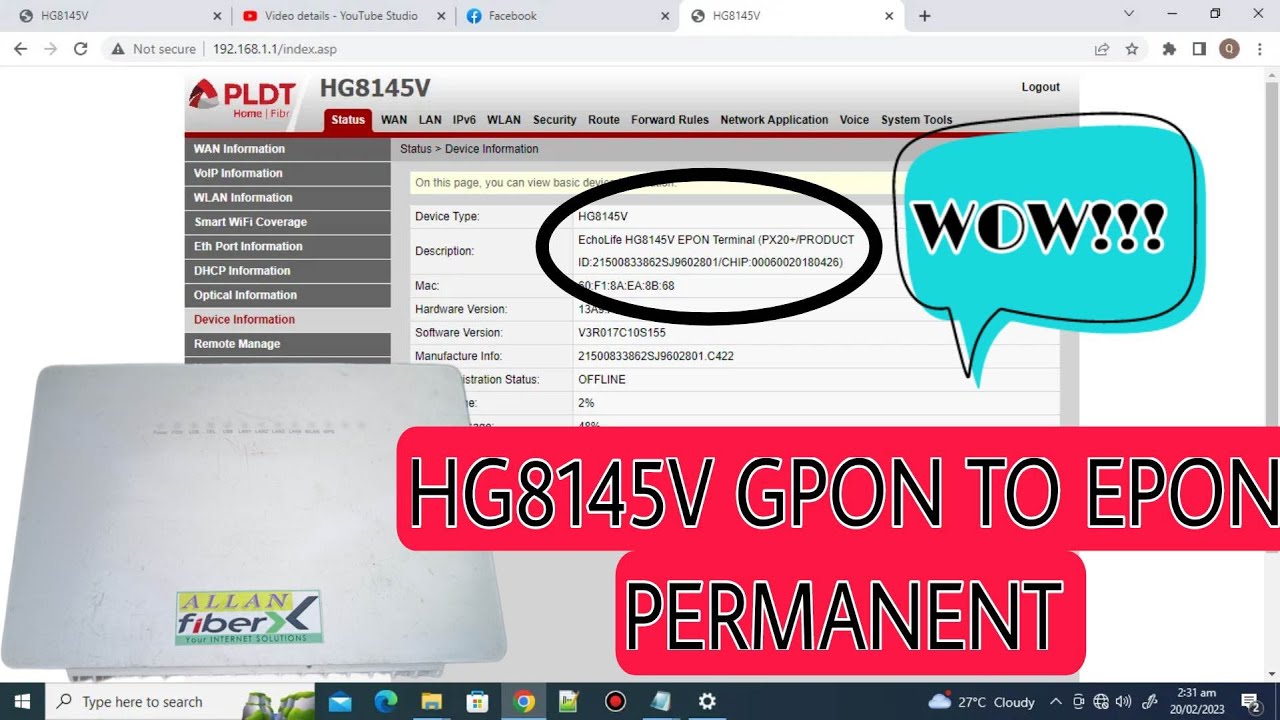Open WLAN Information in sidebar
The image size is (1280, 720).
(x=288, y=198)
